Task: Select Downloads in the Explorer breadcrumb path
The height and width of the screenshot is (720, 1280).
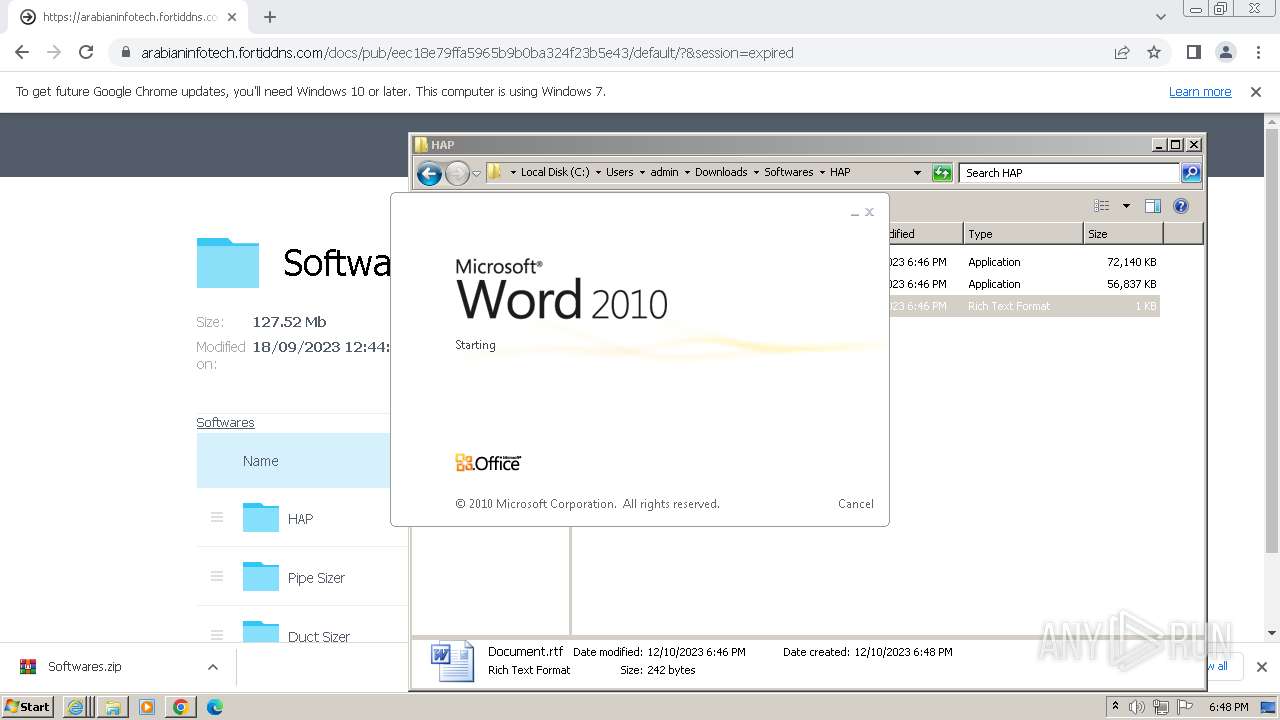Action: pyautogui.click(x=721, y=172)
